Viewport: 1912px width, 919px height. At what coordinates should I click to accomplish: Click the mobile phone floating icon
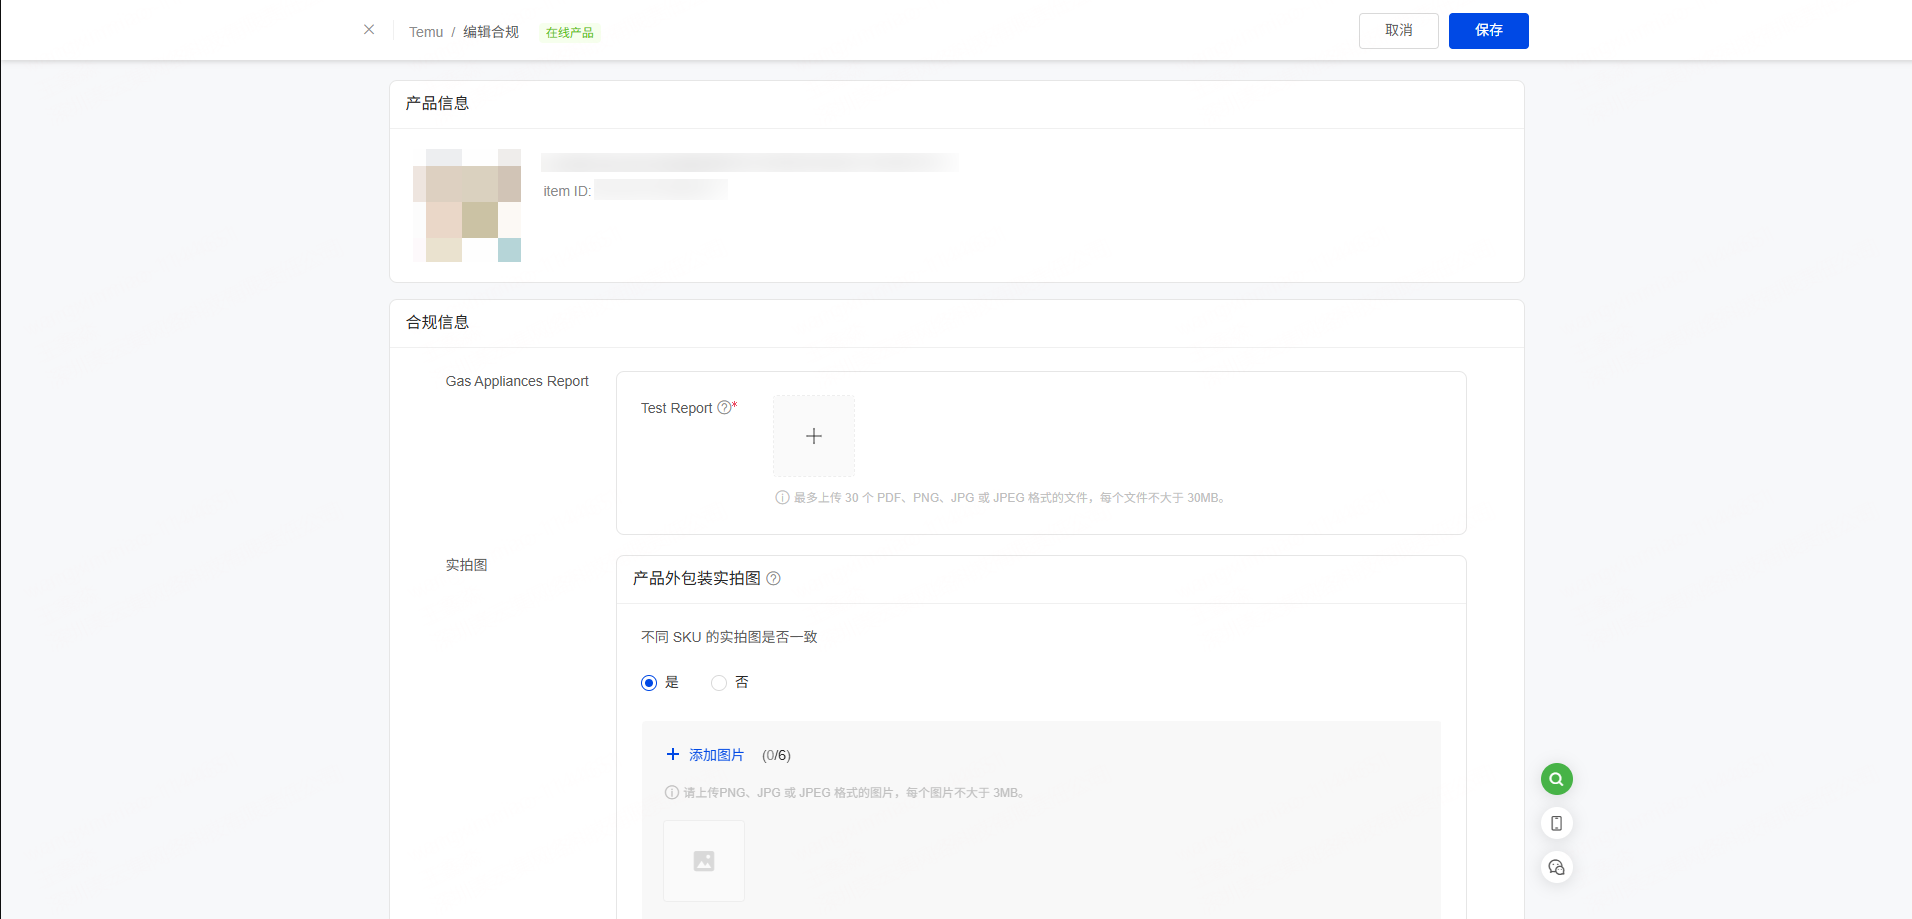pos(1556,823)
